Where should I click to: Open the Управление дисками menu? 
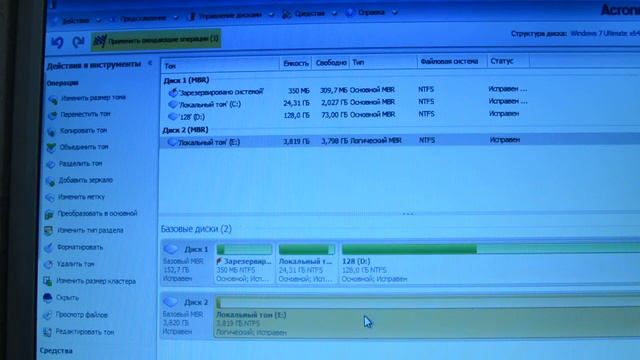(x=231, y=16)
